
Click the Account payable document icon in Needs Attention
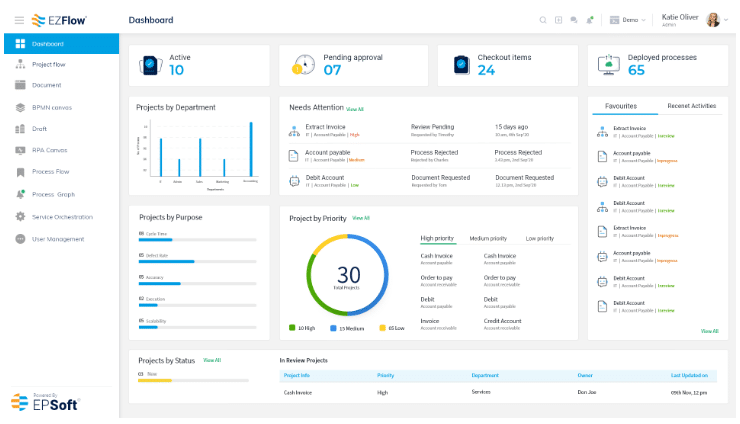294,156
